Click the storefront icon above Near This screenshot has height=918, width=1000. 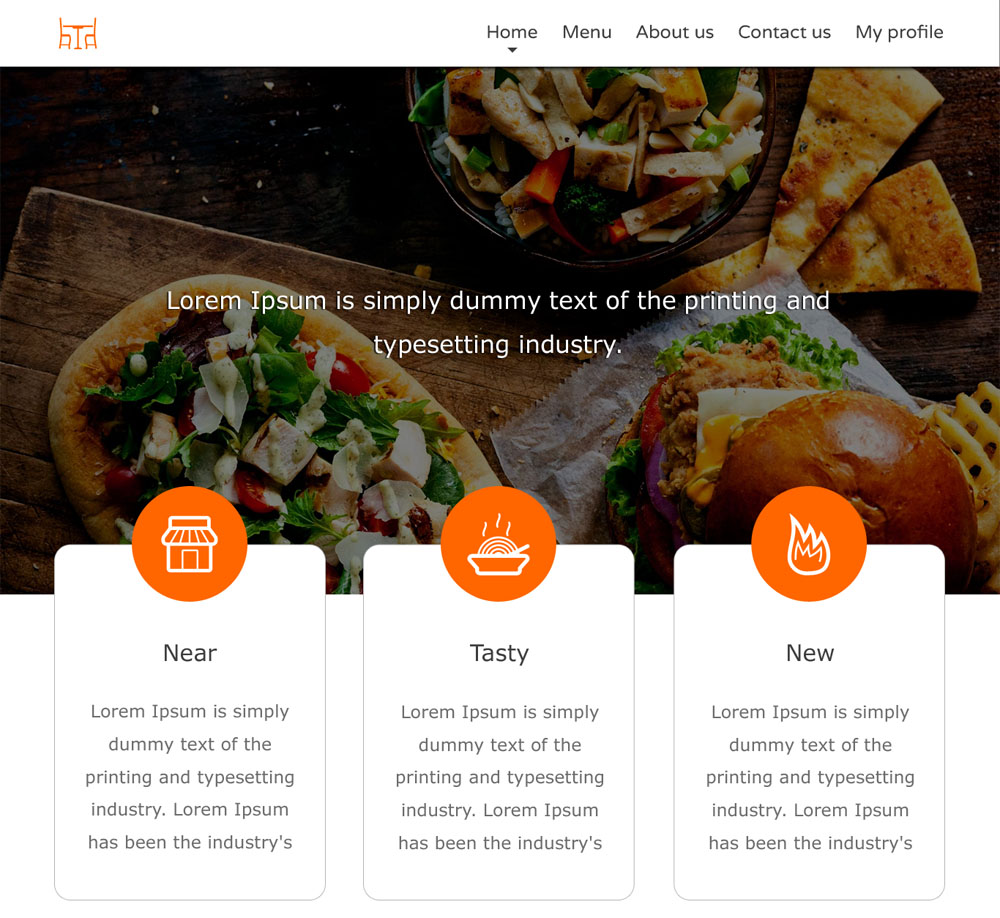(189, 544)
